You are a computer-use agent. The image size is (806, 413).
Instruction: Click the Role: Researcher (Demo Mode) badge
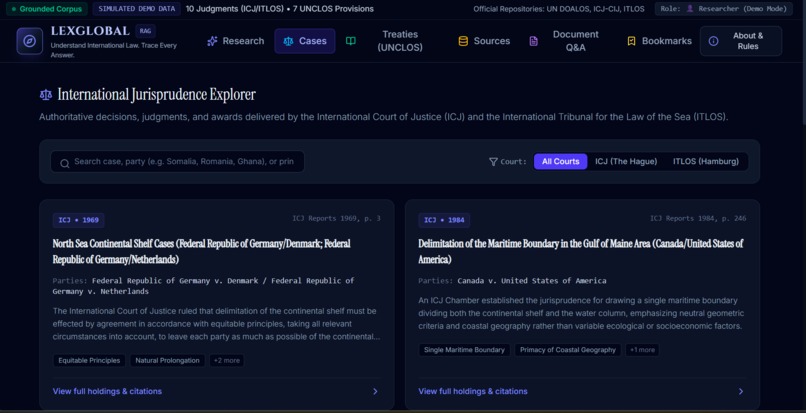click(723, 9)
